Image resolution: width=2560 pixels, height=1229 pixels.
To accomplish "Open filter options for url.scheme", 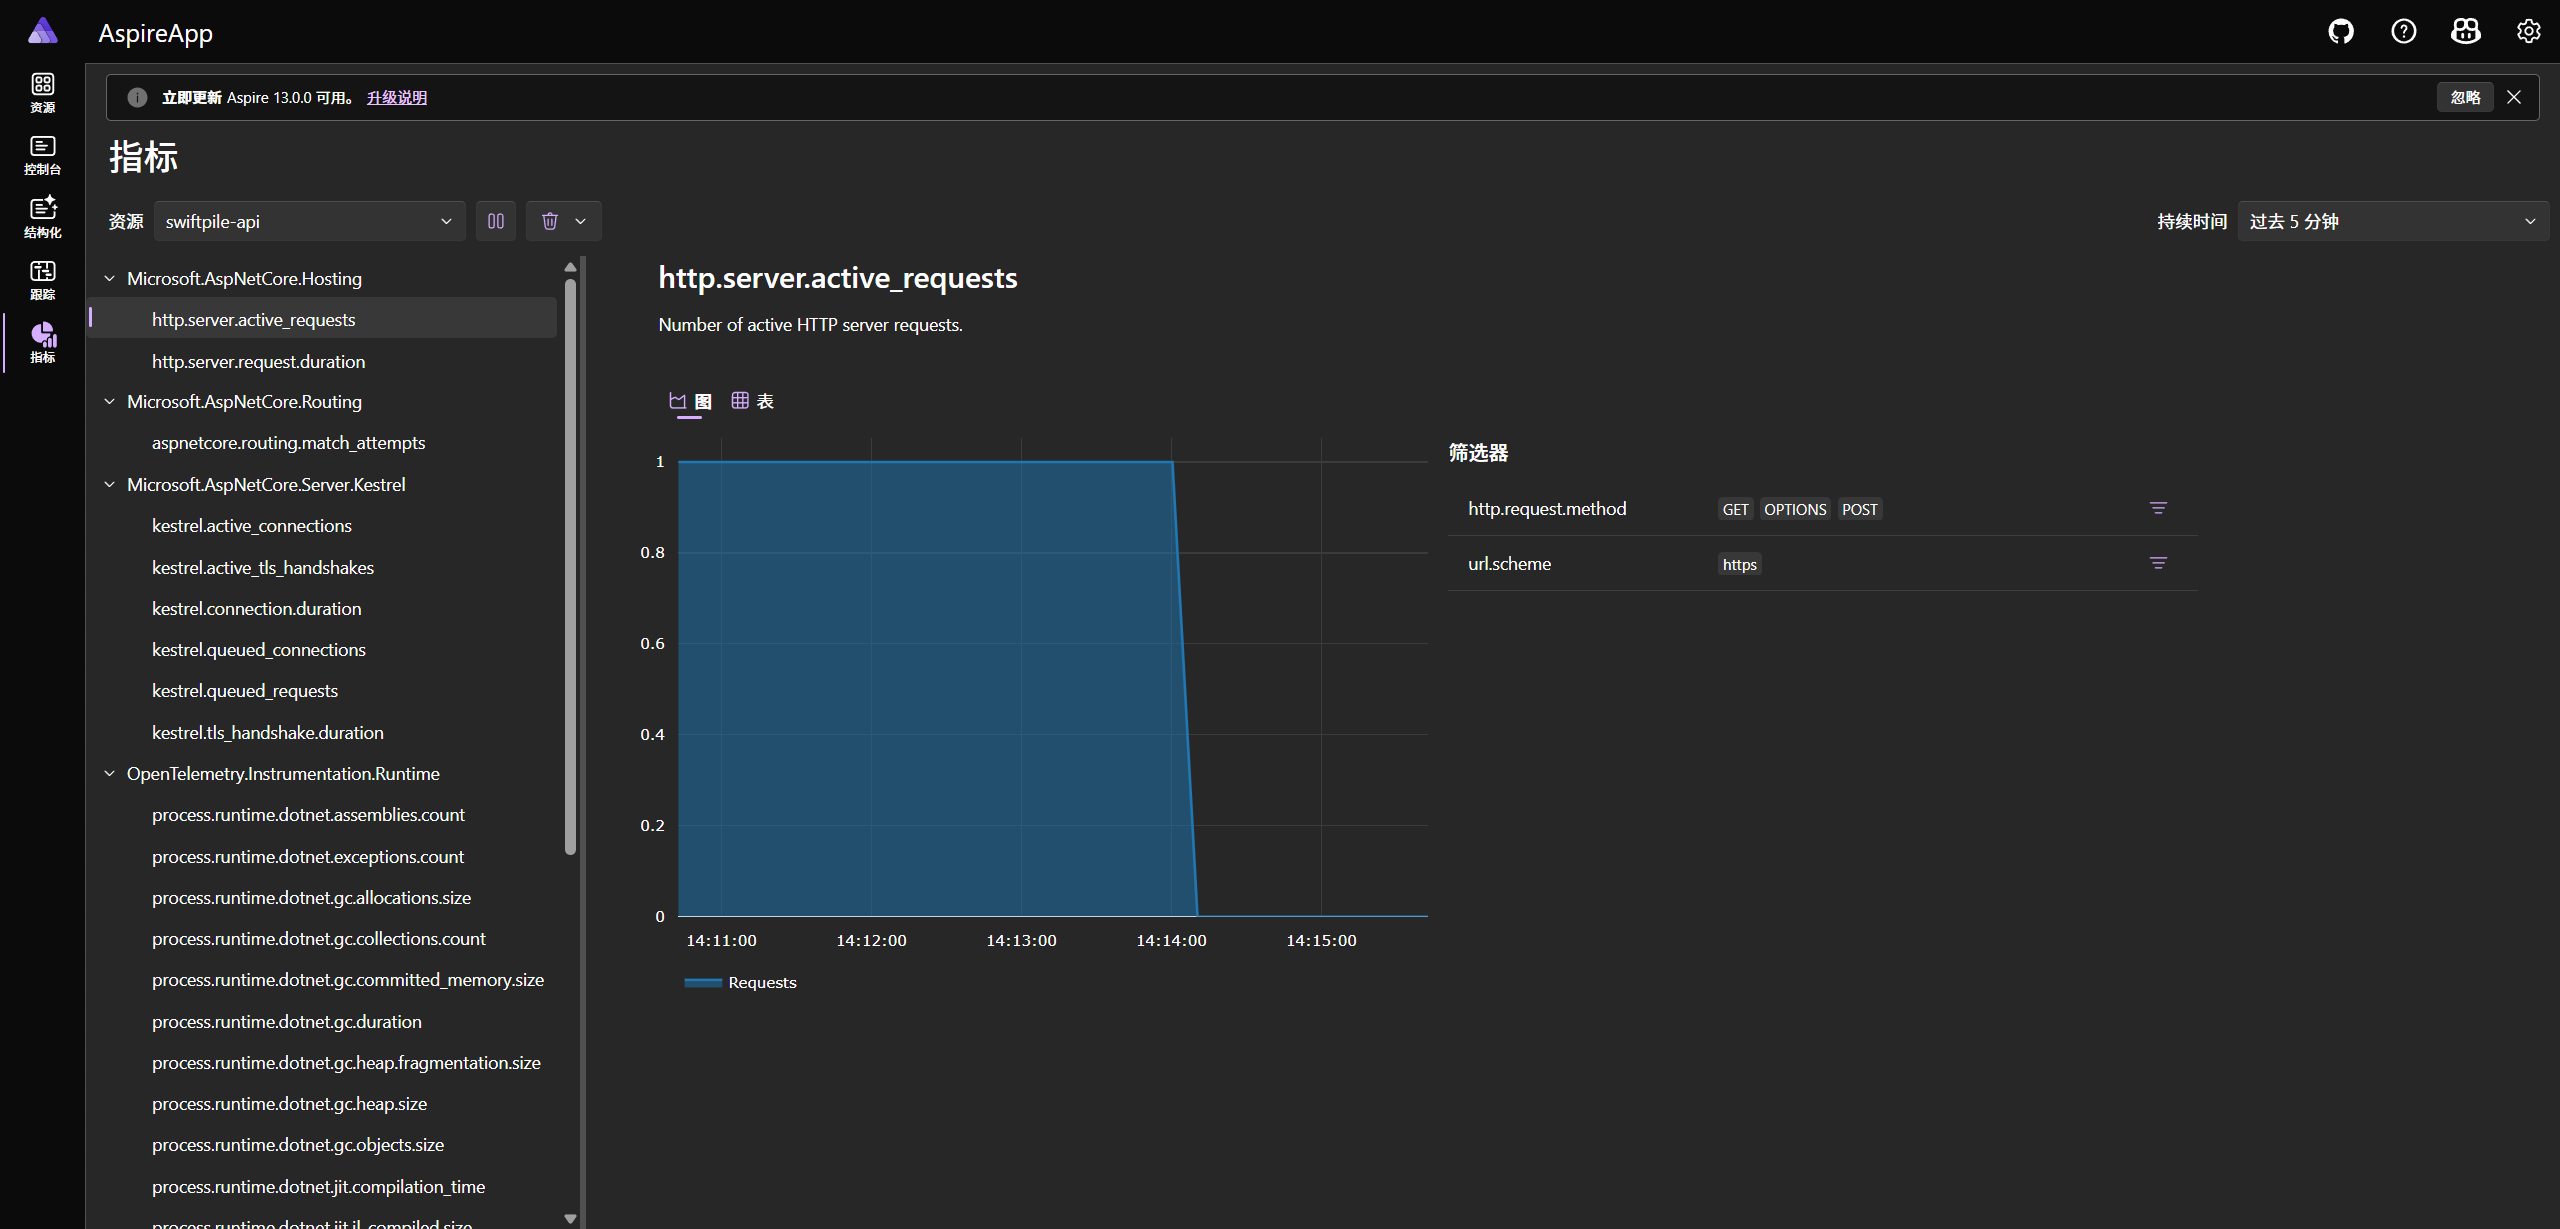I will (2158, 564).
